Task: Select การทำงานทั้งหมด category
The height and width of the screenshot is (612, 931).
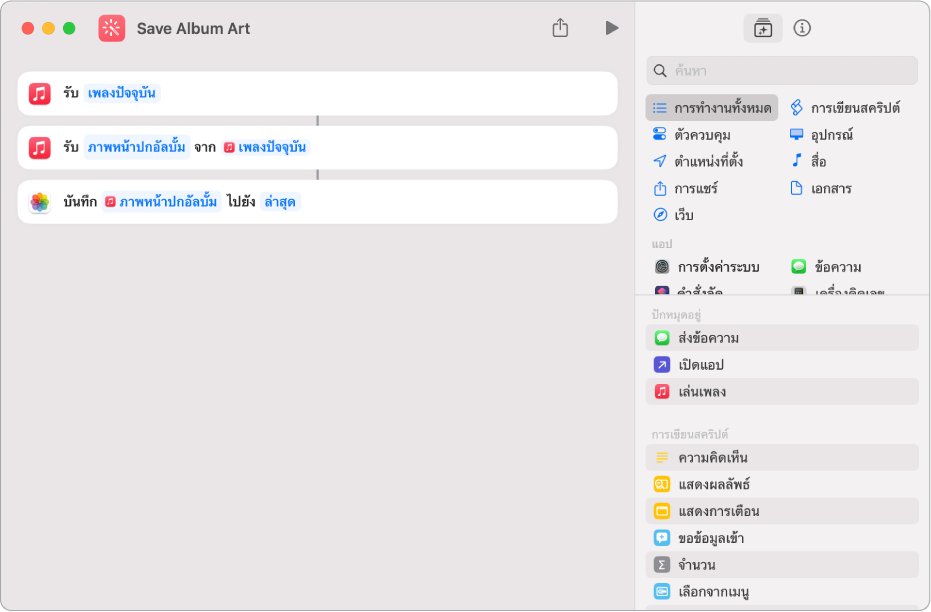Action: tap(712, 107)
